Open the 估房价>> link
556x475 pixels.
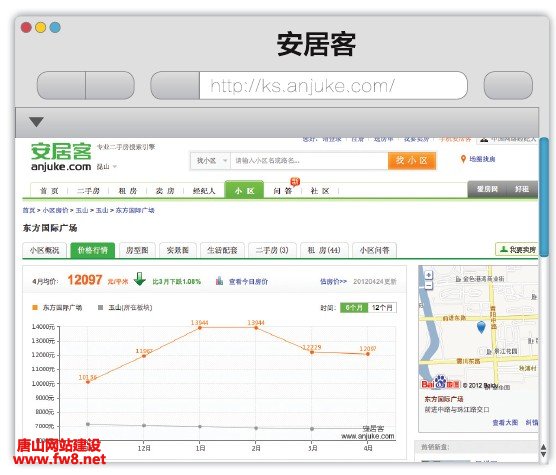pos(333,281)
